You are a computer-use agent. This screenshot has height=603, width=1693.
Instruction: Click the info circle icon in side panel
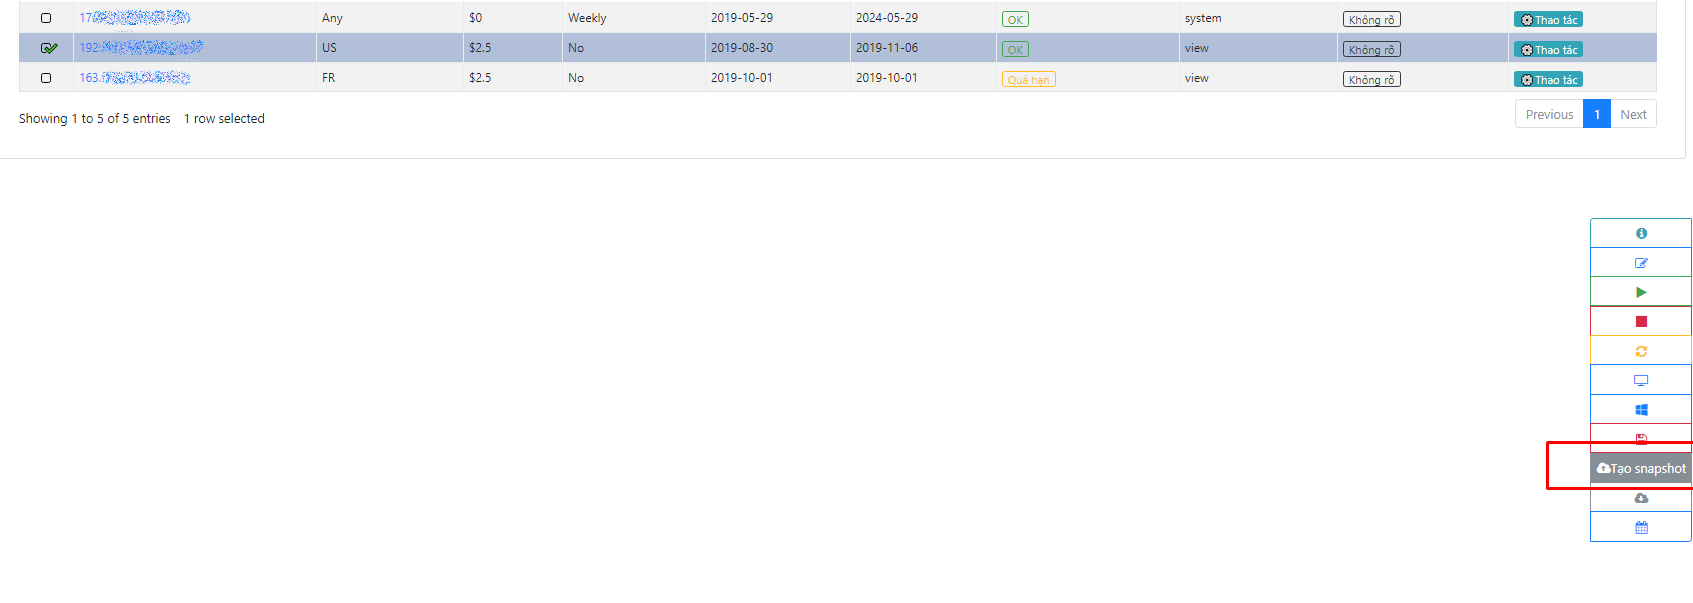coord(1640,233)
